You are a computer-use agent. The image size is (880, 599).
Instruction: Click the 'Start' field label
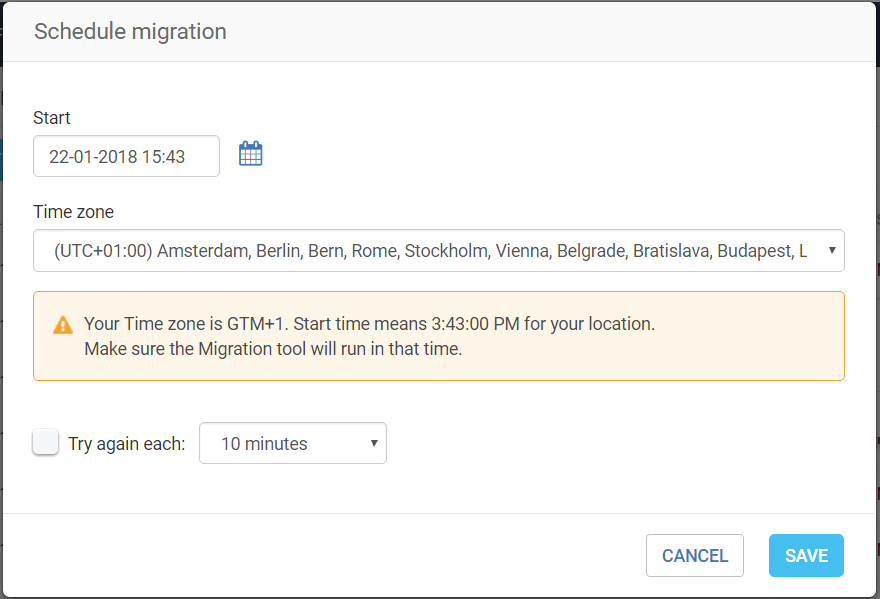(52, 118)
